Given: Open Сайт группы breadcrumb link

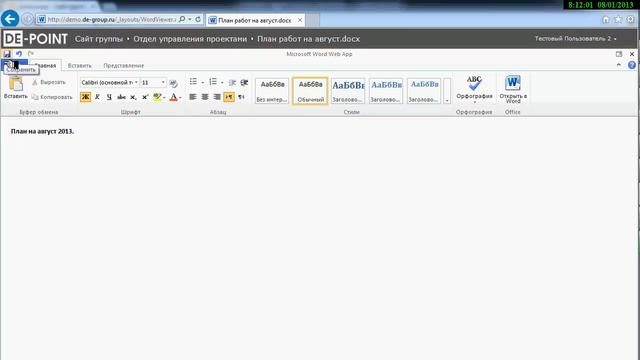Looking at the screenshot, I should [99, 39].
